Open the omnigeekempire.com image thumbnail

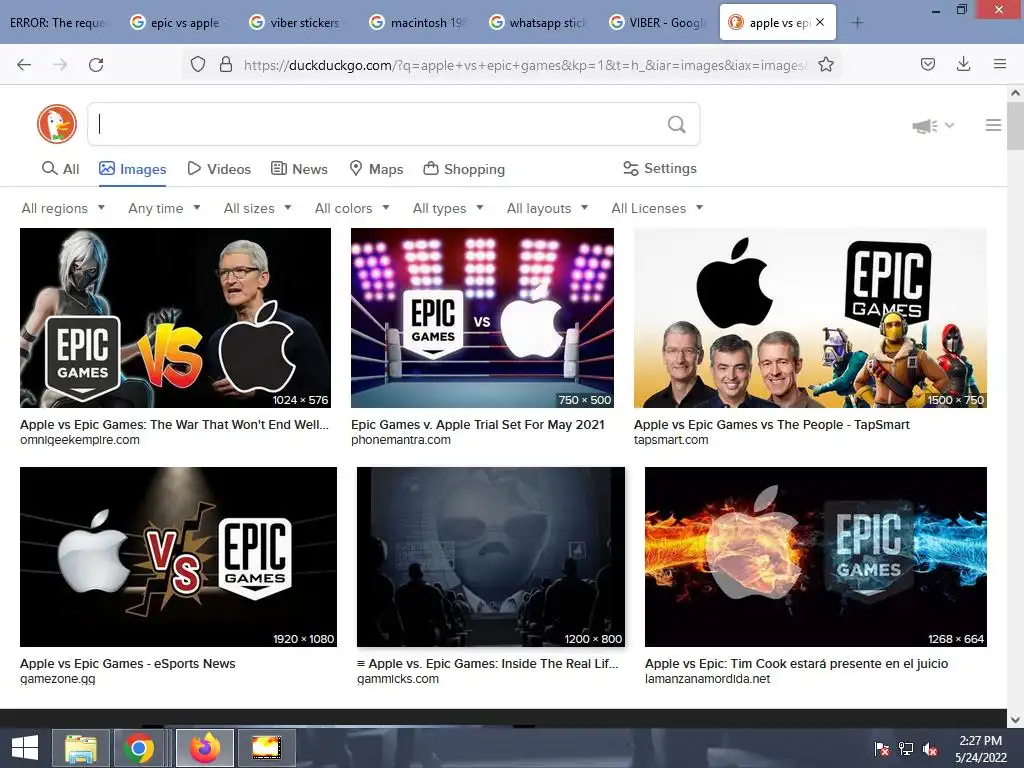coord(175,318)
